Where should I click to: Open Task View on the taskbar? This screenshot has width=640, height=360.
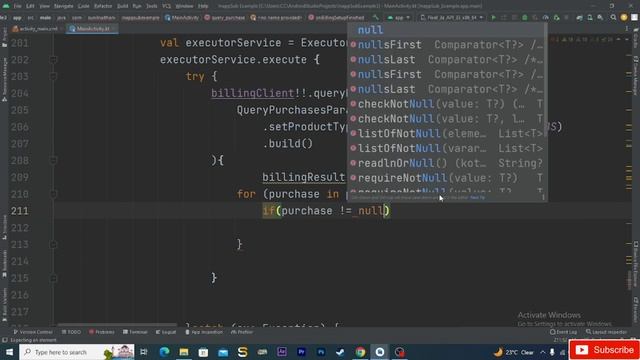[144, 352]
